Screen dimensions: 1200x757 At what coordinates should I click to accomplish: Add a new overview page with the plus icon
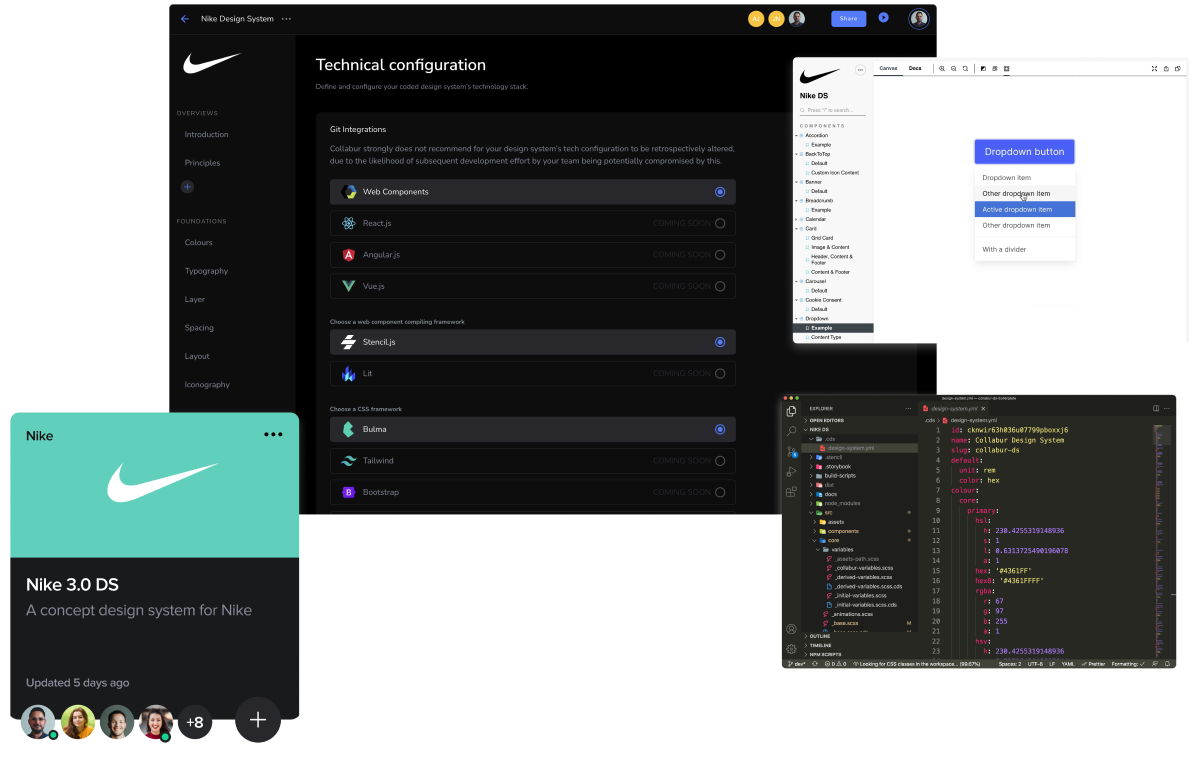click(187, 187)
